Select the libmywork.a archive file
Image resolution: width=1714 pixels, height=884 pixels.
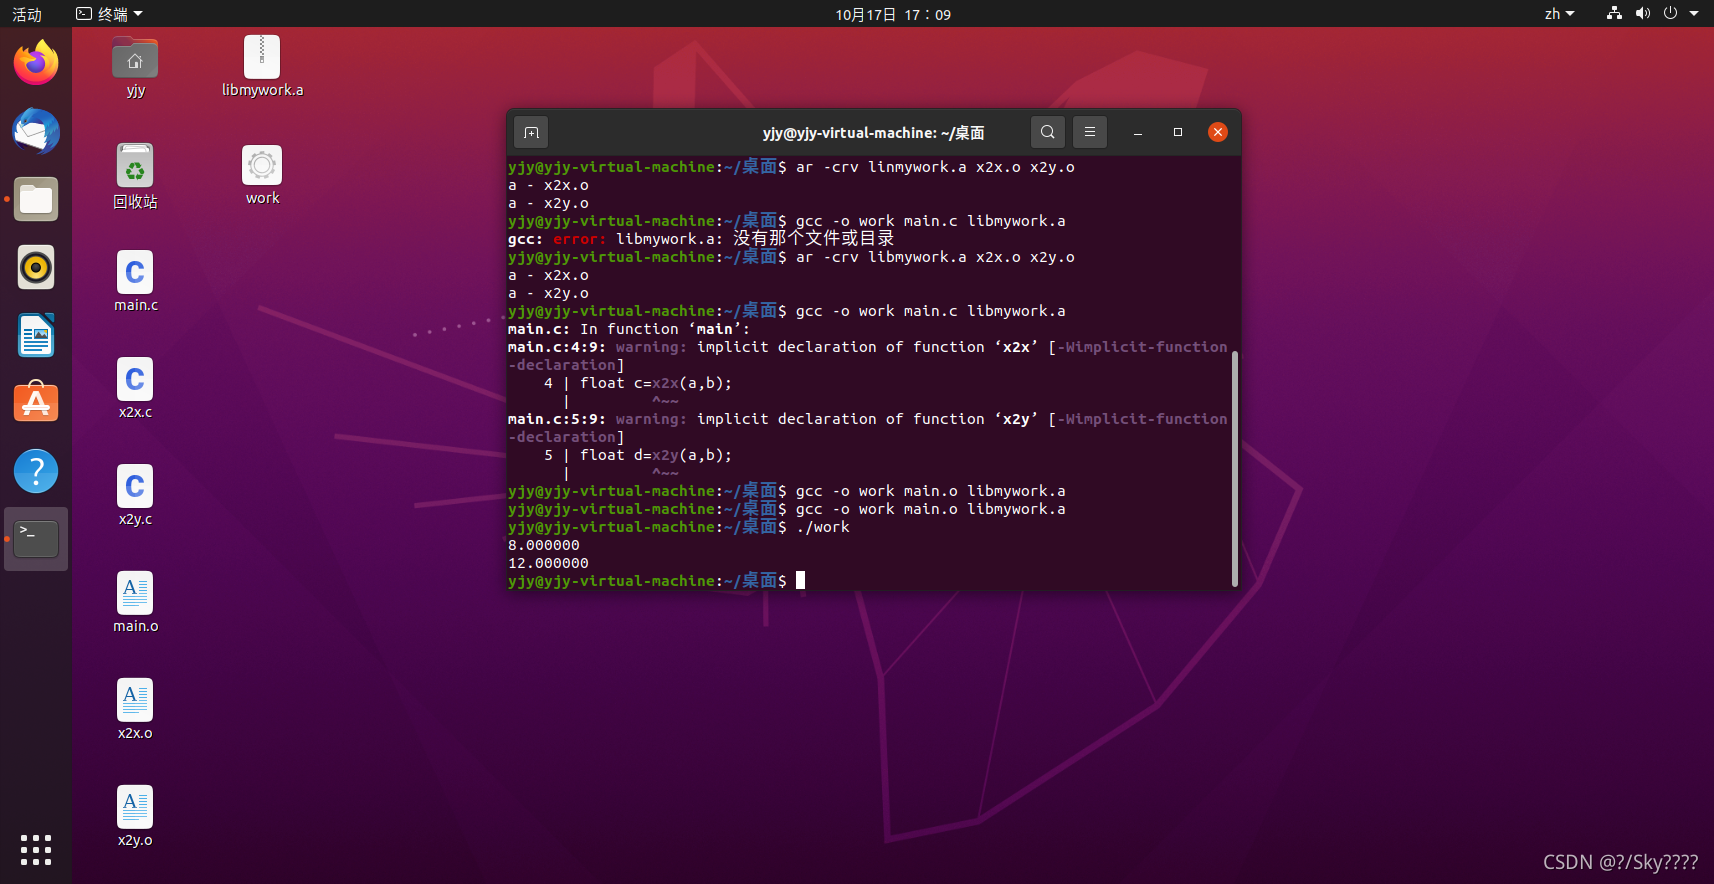tap(262, 67)
